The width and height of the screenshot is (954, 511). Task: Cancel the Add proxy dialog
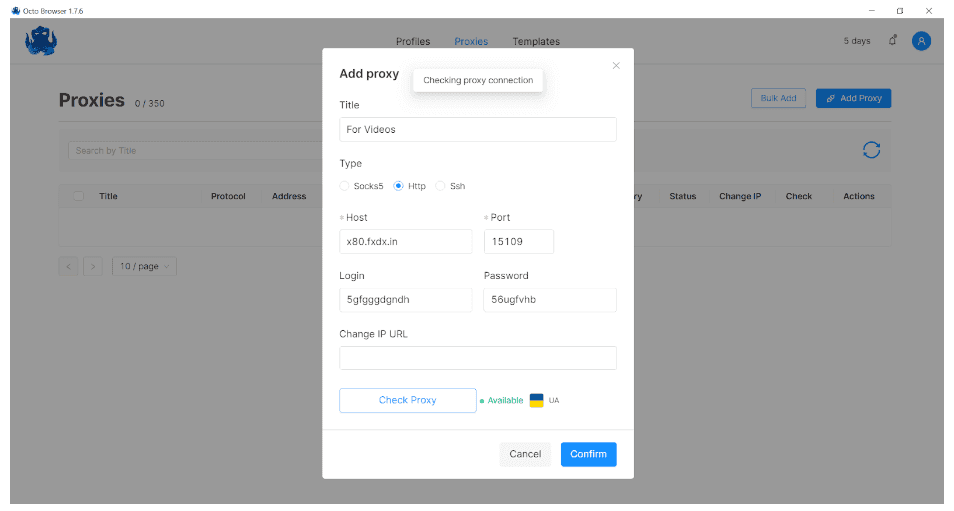pos(525,454)
